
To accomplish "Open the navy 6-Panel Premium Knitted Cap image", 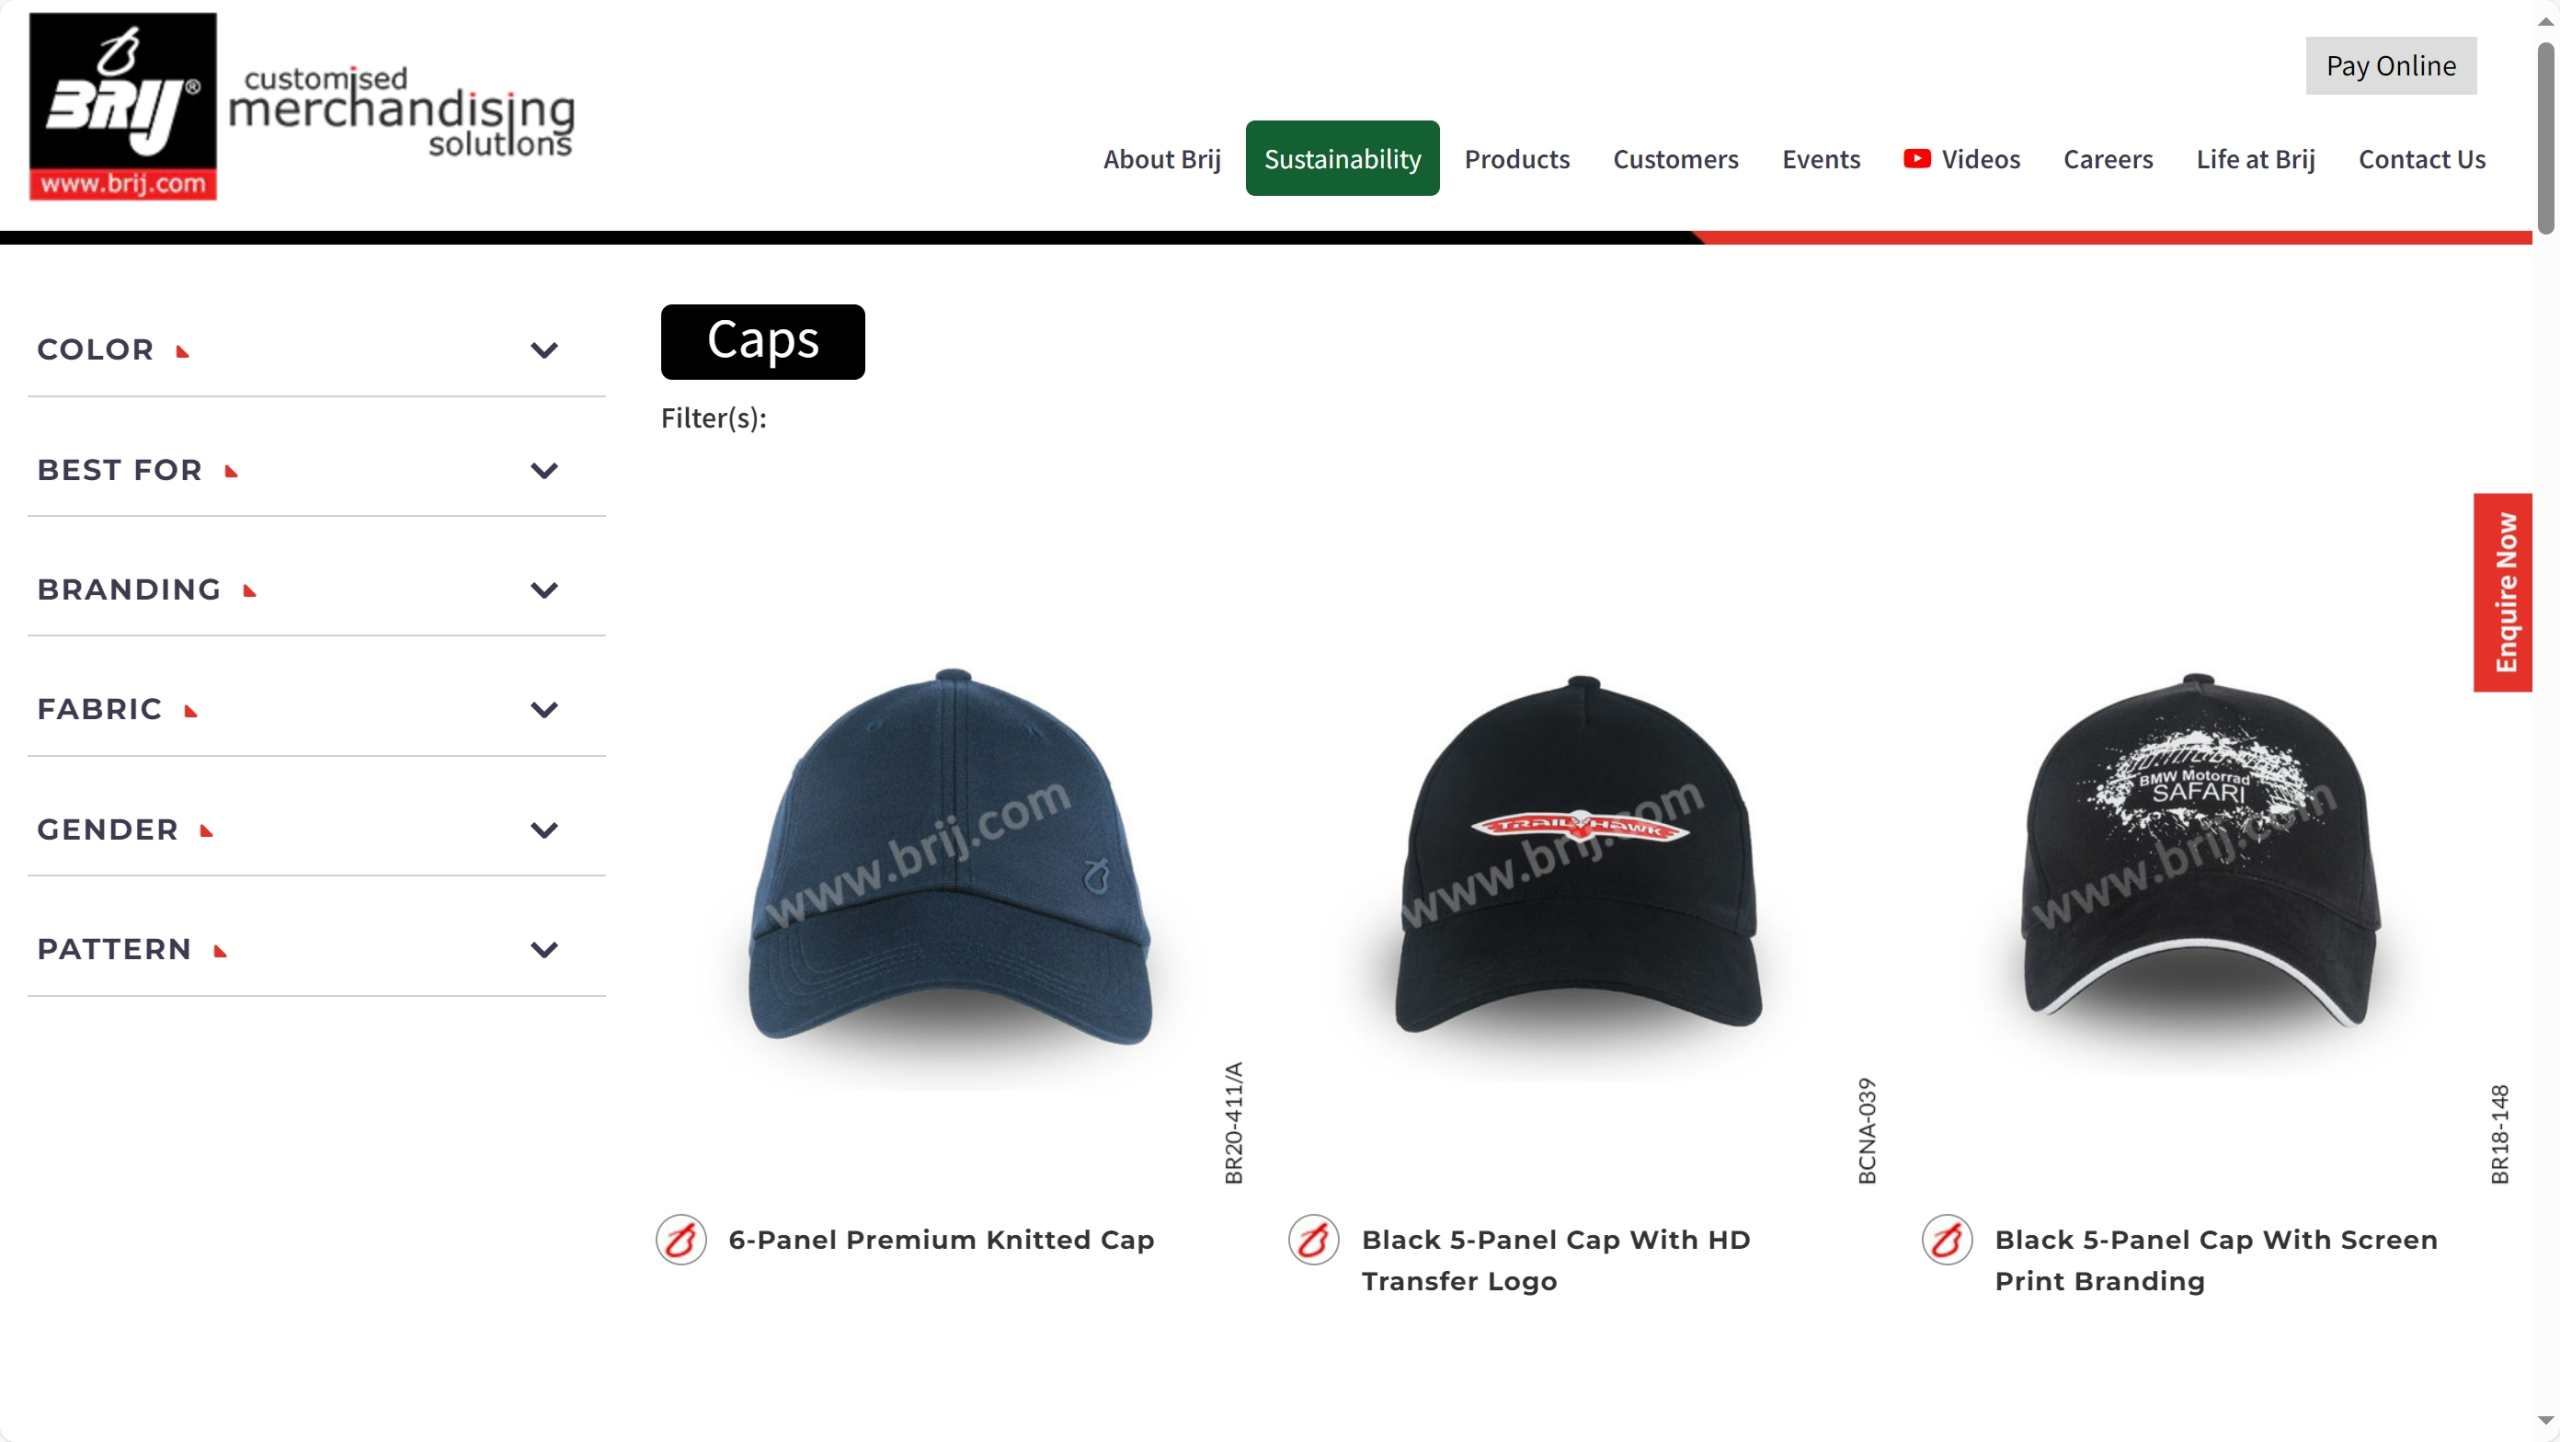I will click(x=951, y=860).
